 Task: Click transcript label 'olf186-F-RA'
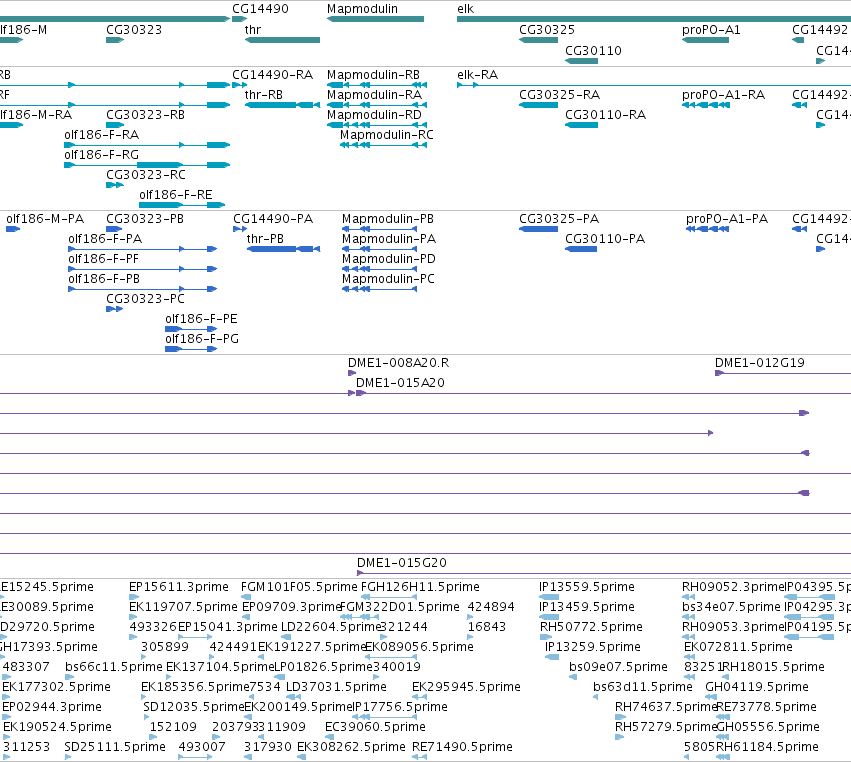tap(101, 135)
